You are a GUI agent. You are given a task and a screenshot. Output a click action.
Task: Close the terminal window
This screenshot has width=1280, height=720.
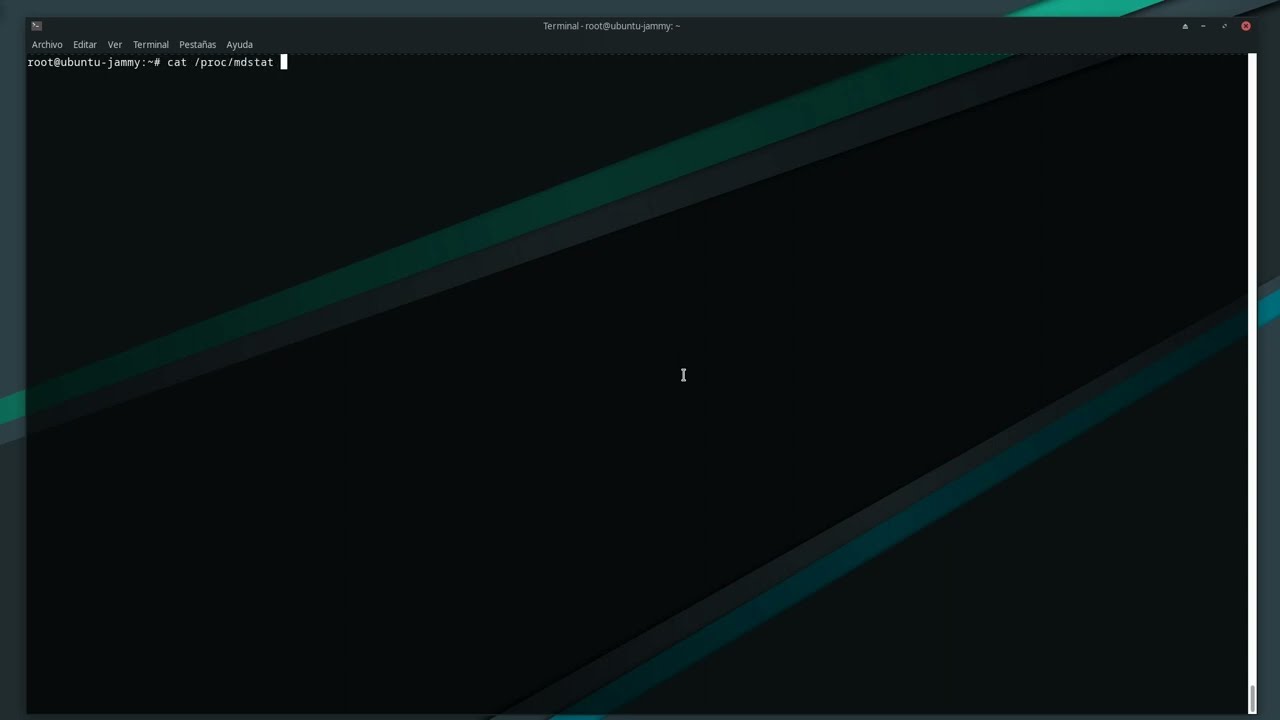[1246, 26]
